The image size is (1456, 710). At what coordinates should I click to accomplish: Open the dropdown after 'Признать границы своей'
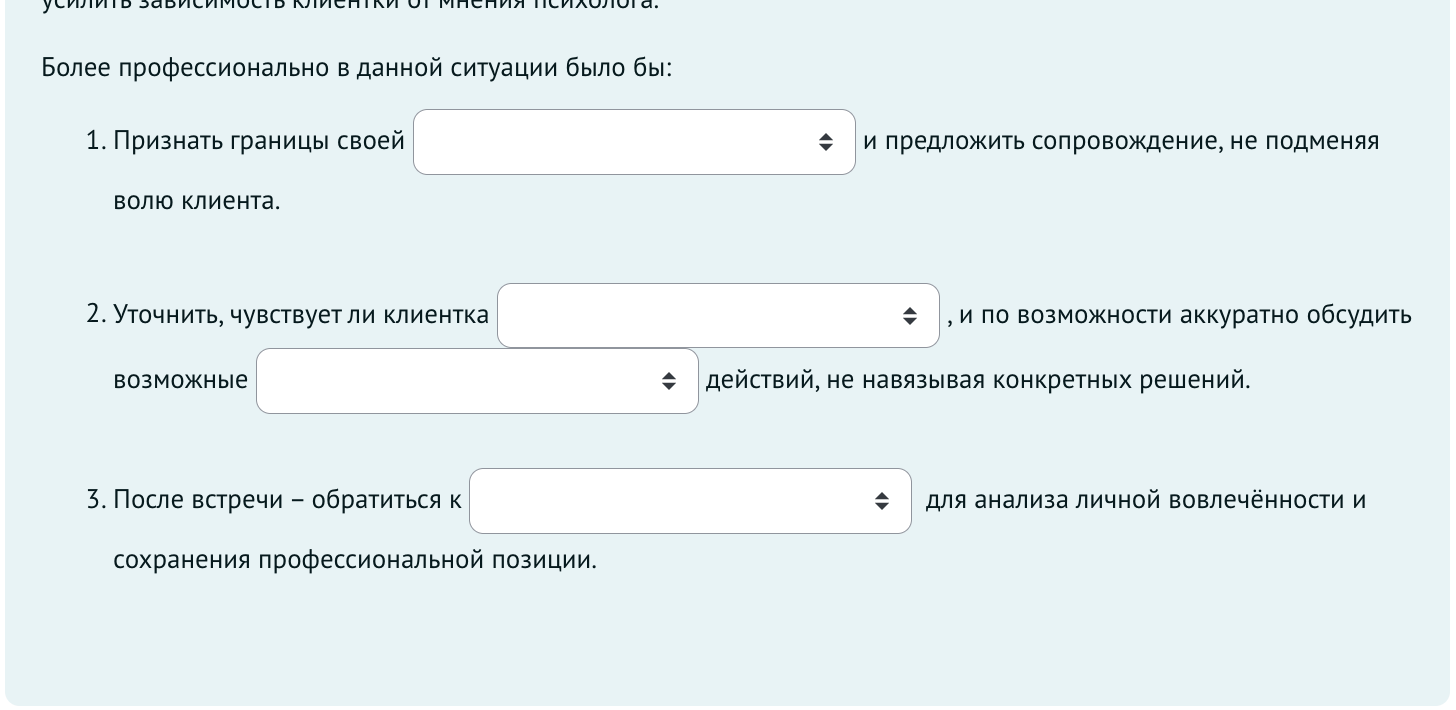634,142
